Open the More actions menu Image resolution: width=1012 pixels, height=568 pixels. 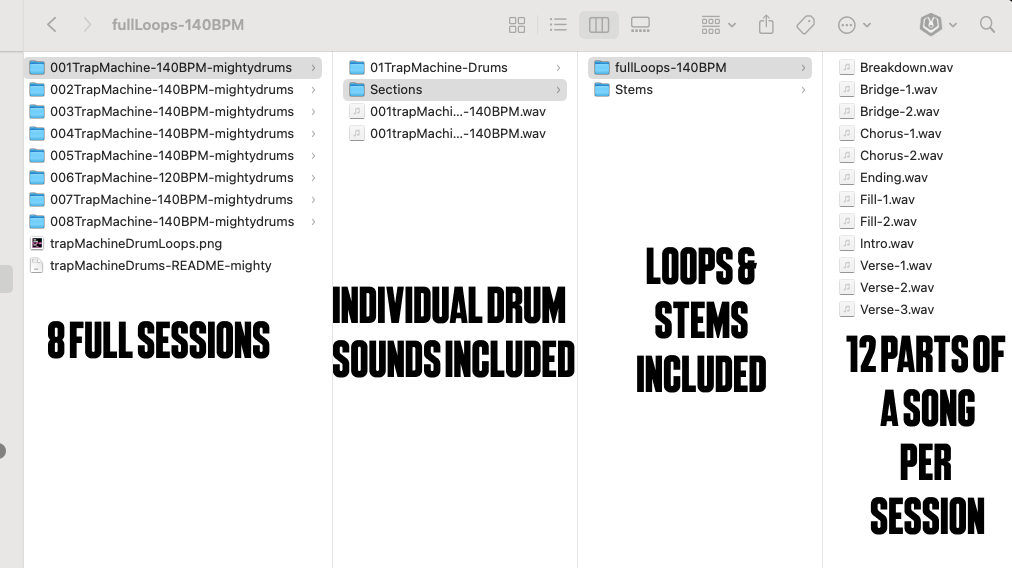pyautogui.click(x=853, y=25)
